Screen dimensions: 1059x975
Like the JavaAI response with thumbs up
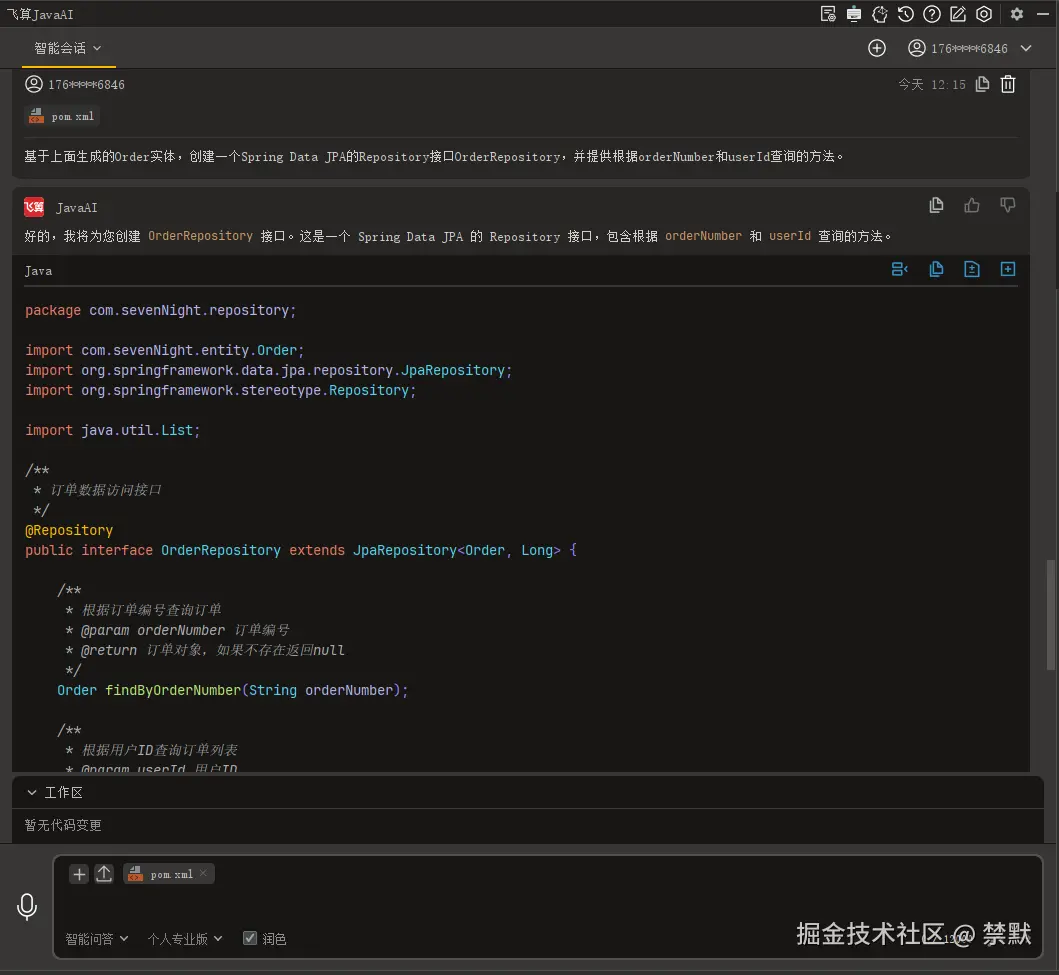coord(972,205)
